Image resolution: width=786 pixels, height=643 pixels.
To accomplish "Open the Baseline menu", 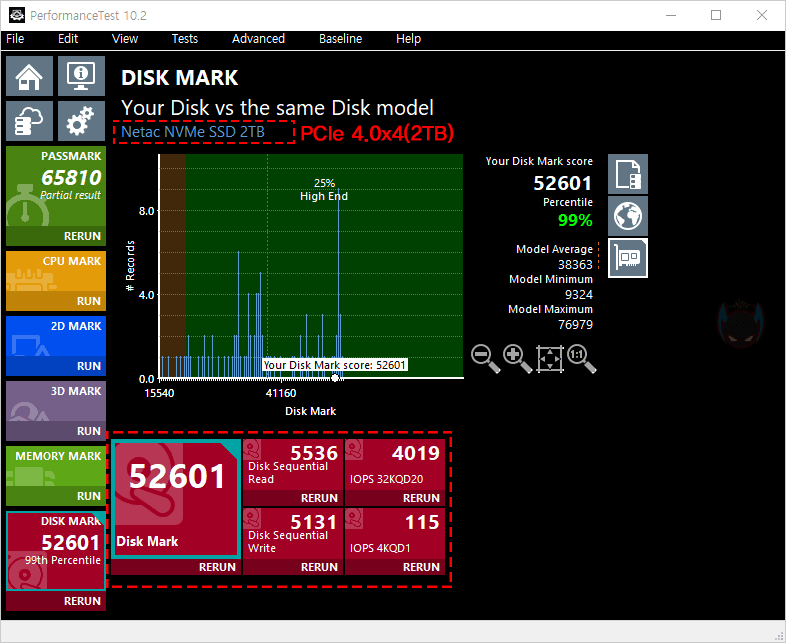I will coord(340,39).
